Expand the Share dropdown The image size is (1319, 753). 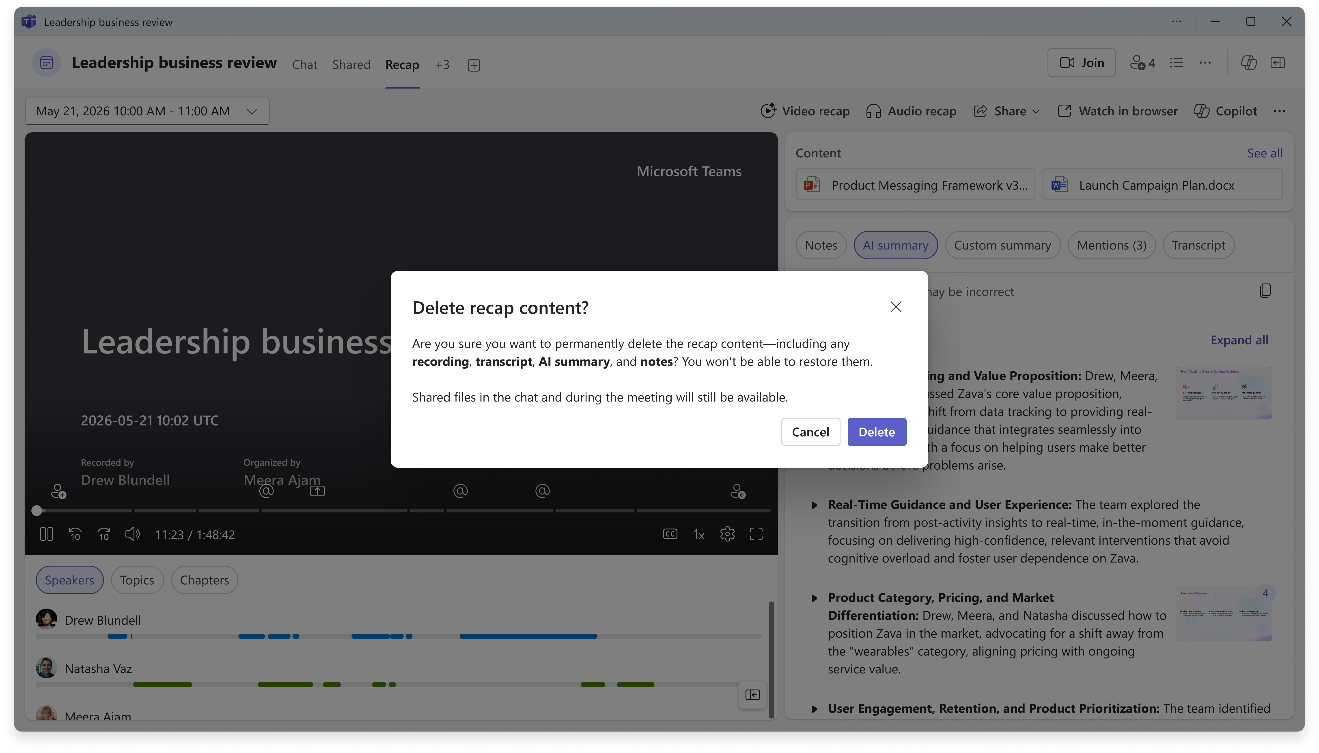[1006, 111]
